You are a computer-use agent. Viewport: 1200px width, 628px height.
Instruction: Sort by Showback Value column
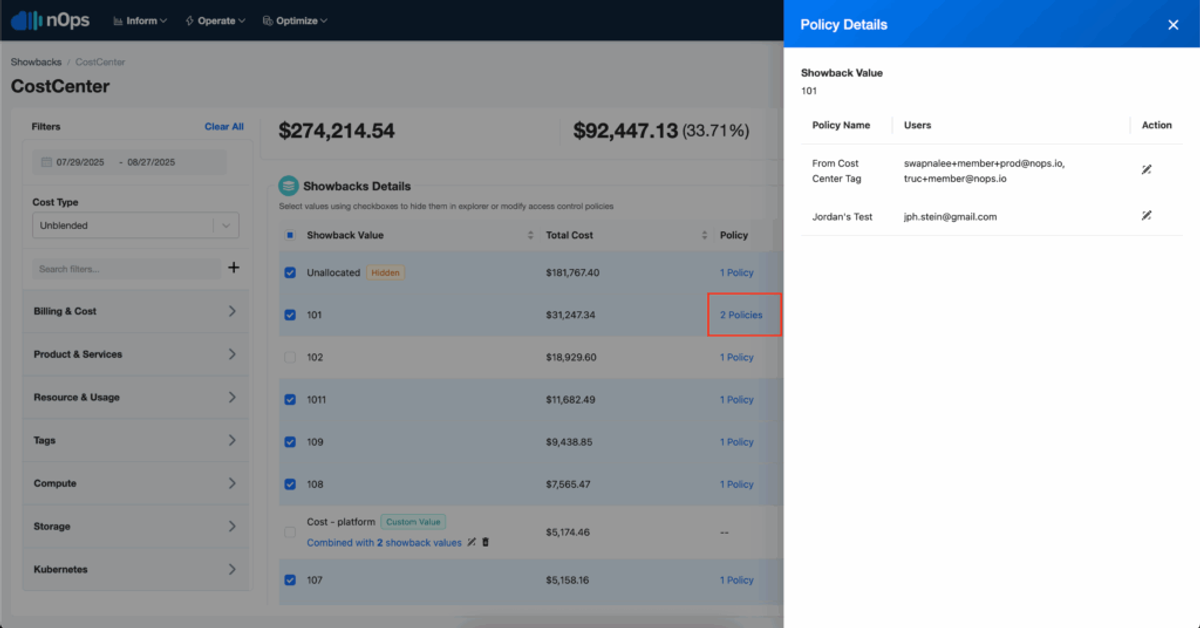[x=531, y=236]
